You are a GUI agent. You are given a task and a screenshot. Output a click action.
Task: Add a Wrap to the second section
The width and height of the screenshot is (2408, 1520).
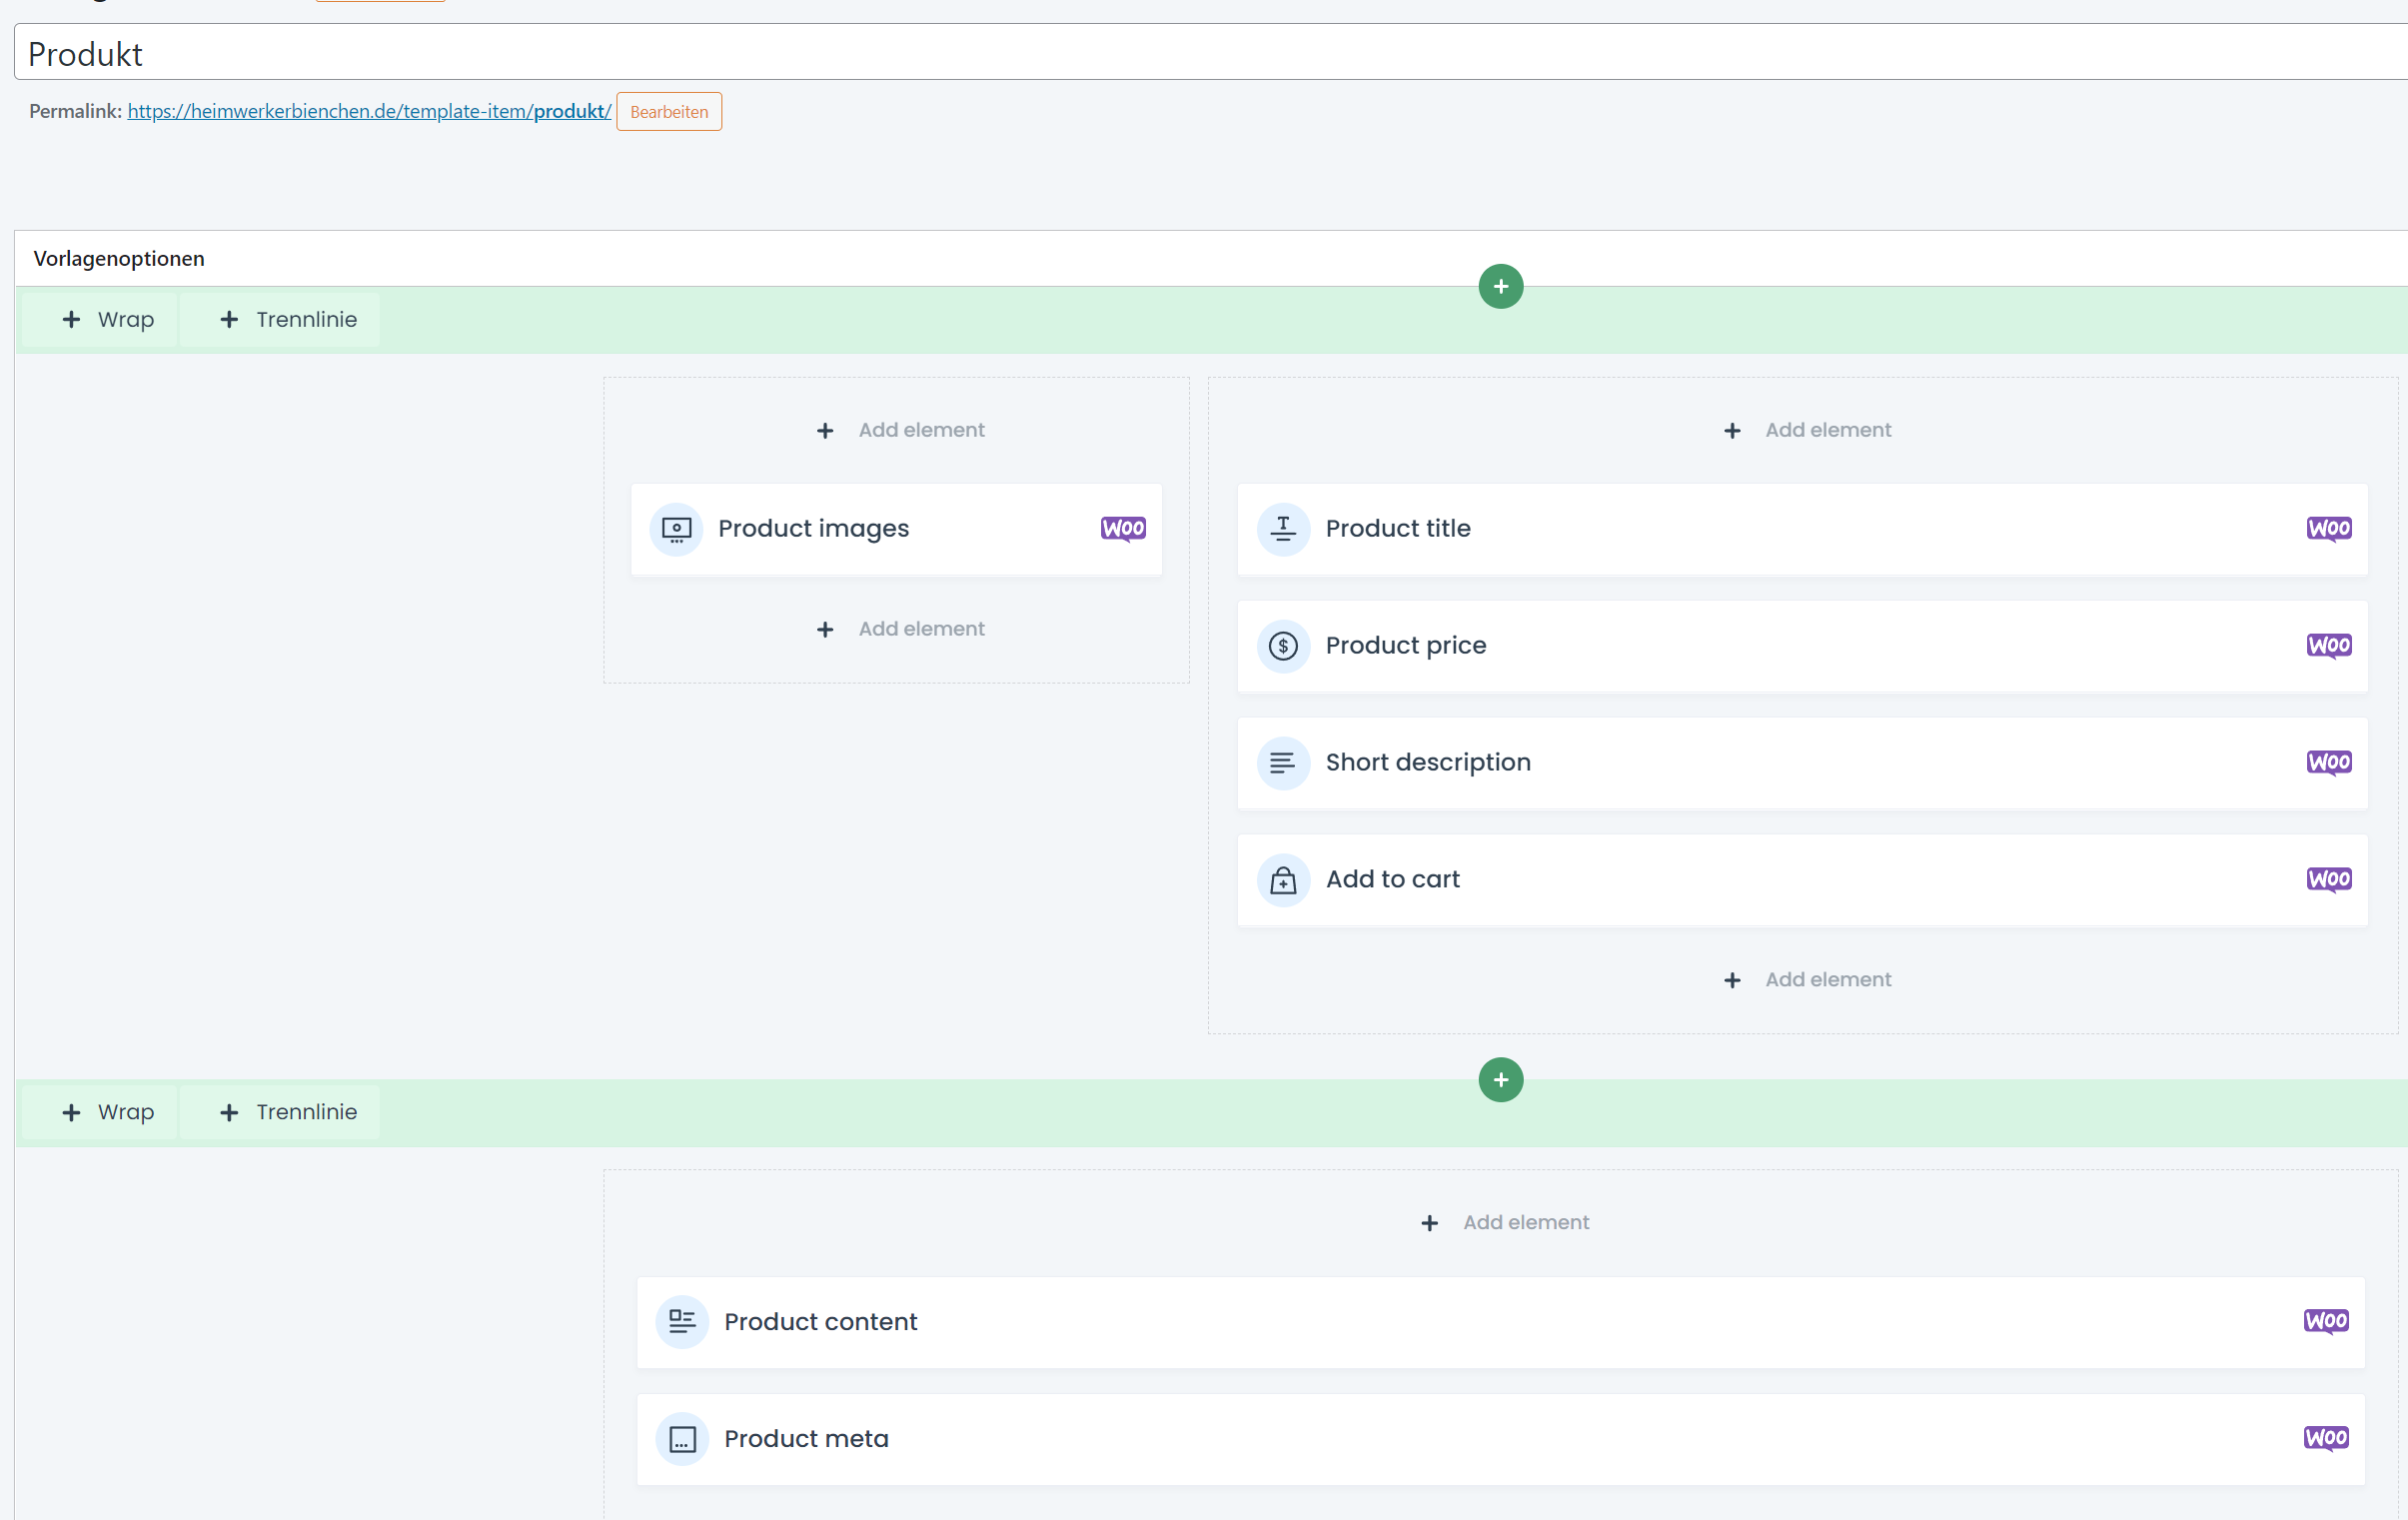[x=100, y=1113]
